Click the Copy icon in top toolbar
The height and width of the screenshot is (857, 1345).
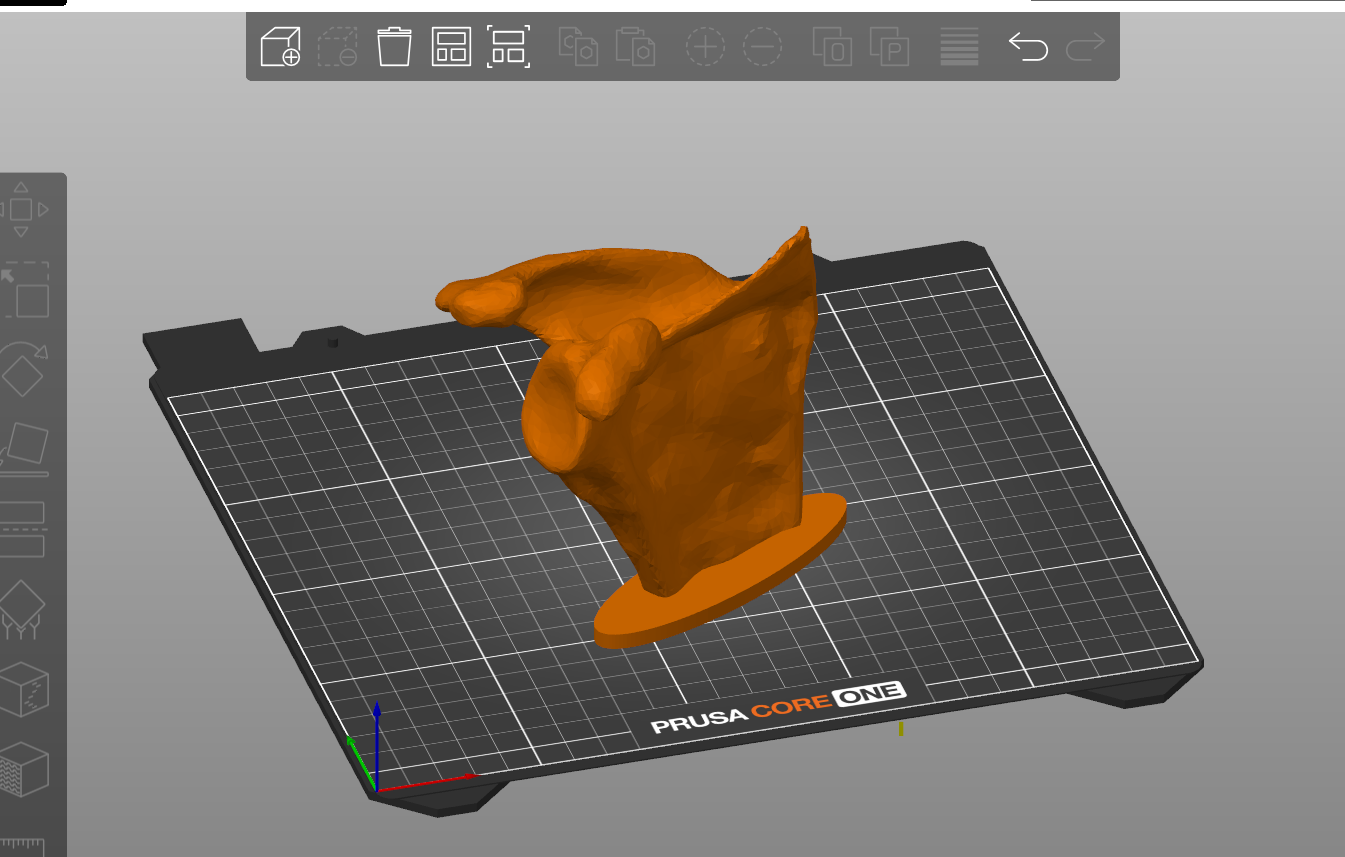click(578, 47)
